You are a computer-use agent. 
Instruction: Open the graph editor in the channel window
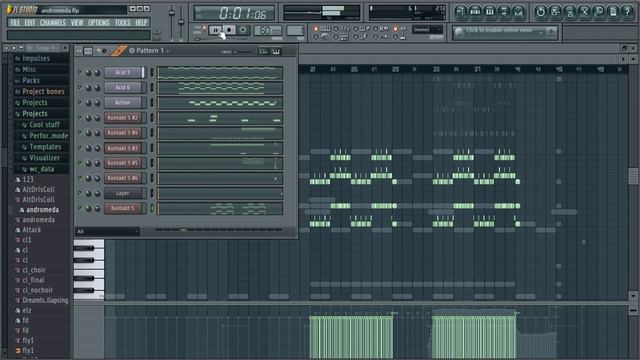click(x=264, y=51)
